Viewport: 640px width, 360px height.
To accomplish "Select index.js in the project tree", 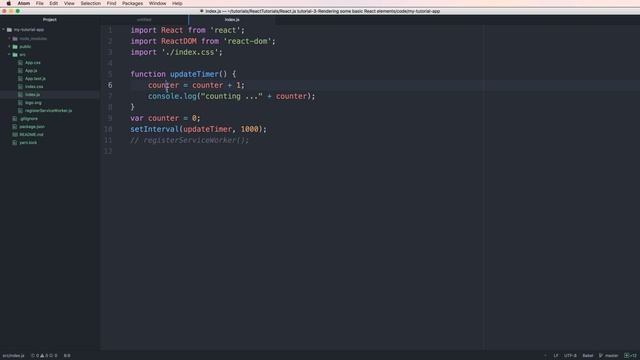I will tap(32, 95).
